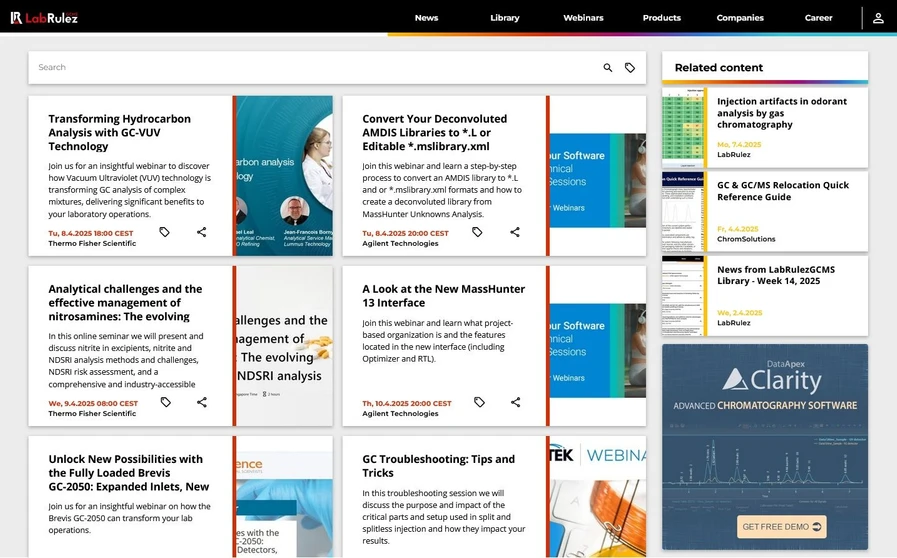Screen dimensions: 897x558
Task: Open 'A Look at the New MassHunter 13 Interface'
Action: (443, 295)
